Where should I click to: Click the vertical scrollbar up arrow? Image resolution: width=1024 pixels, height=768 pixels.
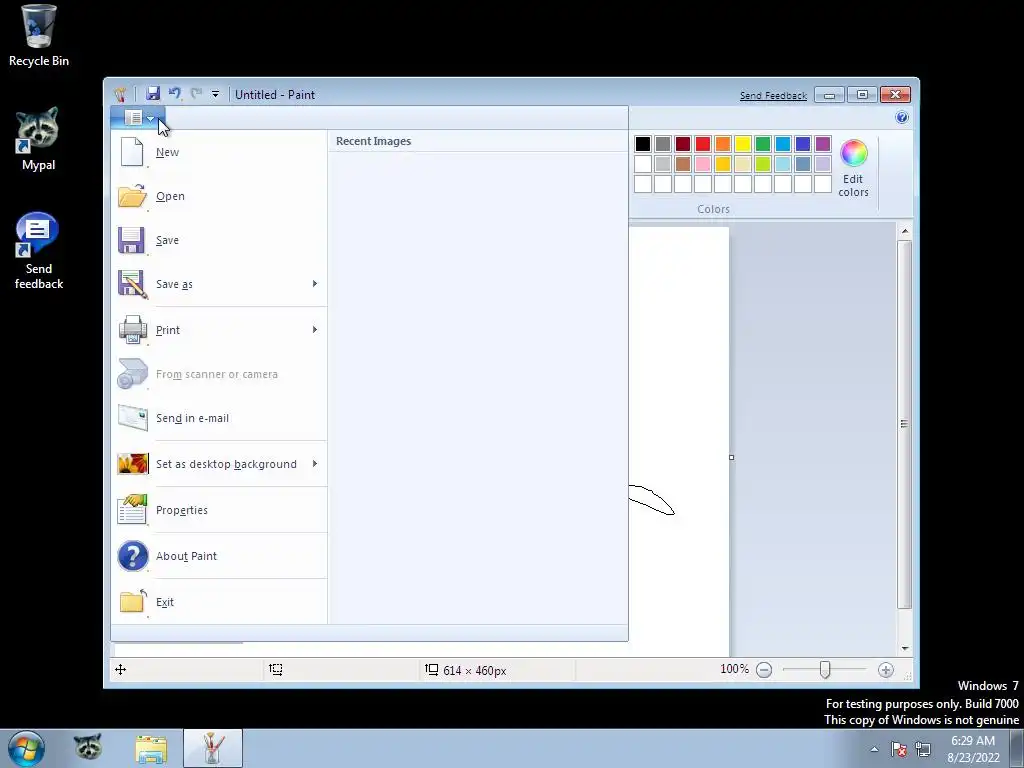tap(904, 231)
